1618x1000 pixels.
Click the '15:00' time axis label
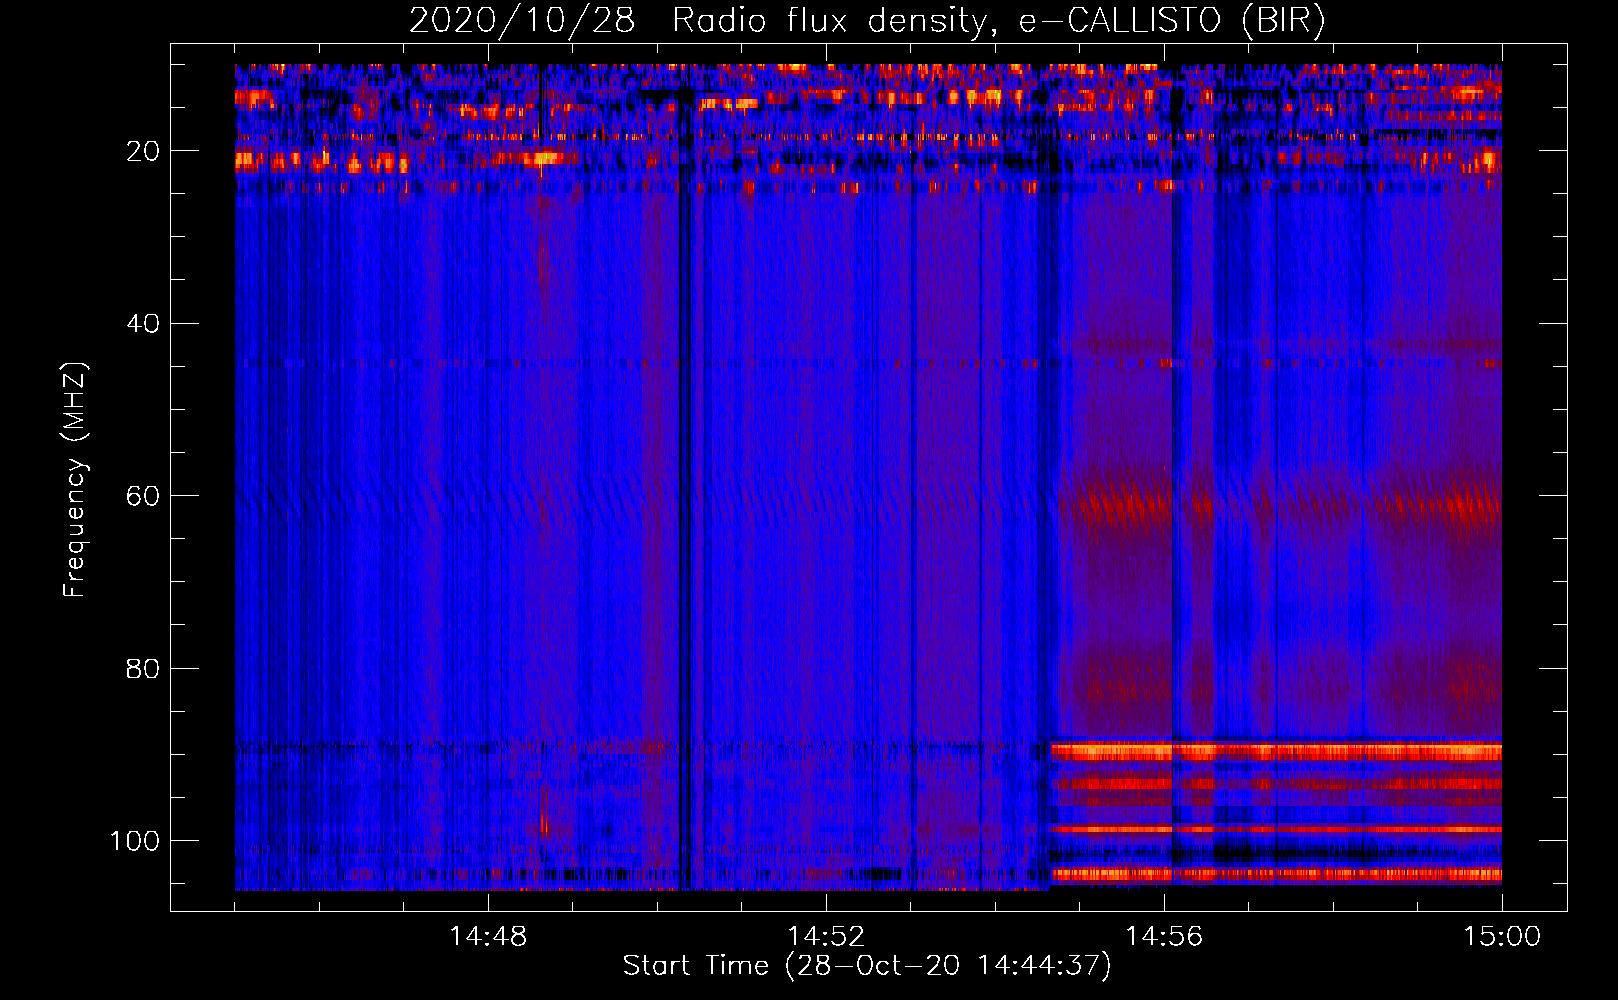tap(1502, 937)
